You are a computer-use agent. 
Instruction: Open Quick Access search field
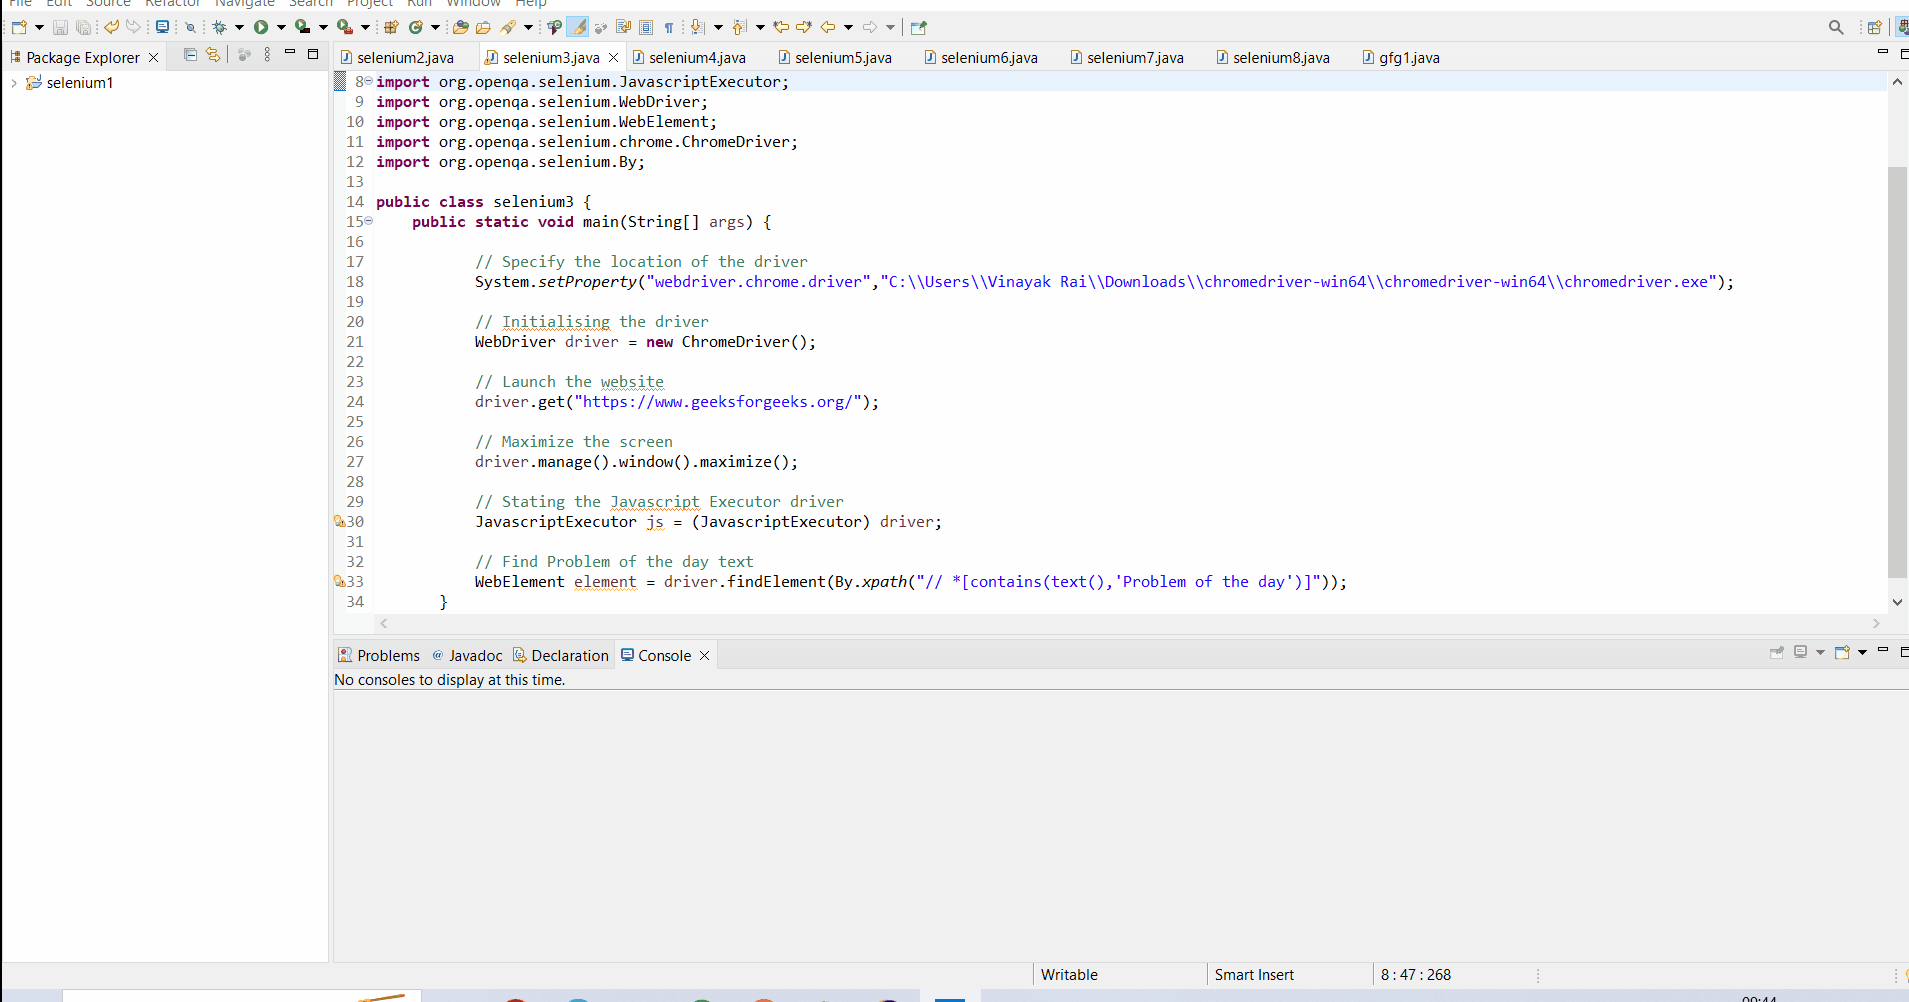[x=1836, y=27]
